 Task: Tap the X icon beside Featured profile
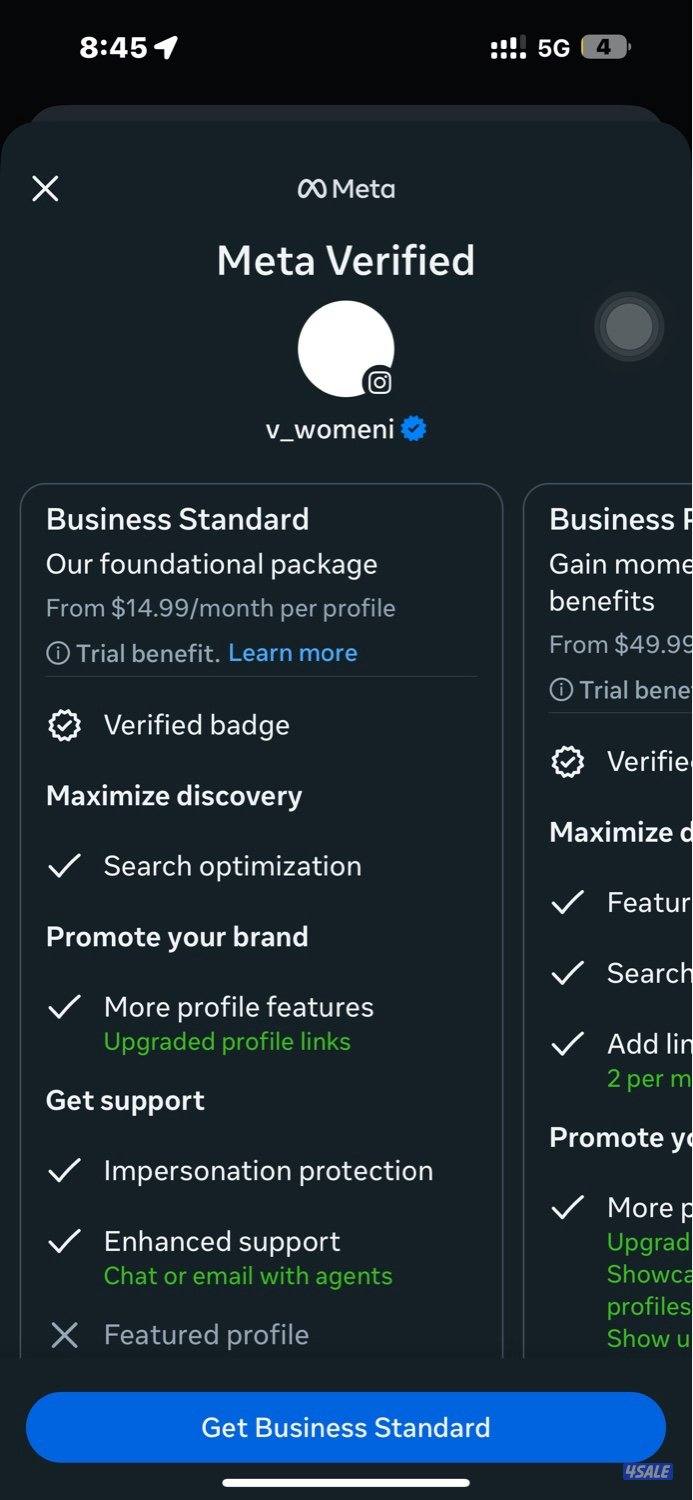(64, 1335)
